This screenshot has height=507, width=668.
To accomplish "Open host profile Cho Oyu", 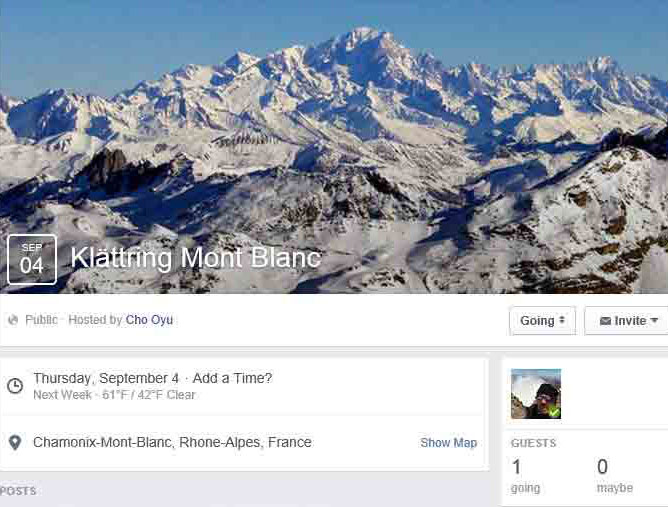I will pyautogui.click(x=149, y=320).
